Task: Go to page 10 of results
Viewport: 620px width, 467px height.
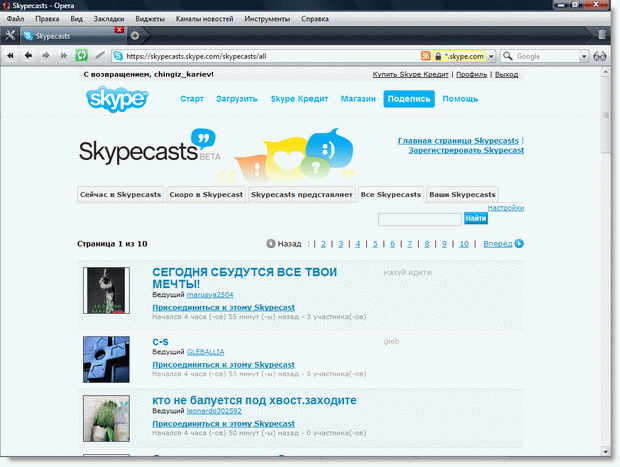Action: pyautogui.click(x=464, y=244)
